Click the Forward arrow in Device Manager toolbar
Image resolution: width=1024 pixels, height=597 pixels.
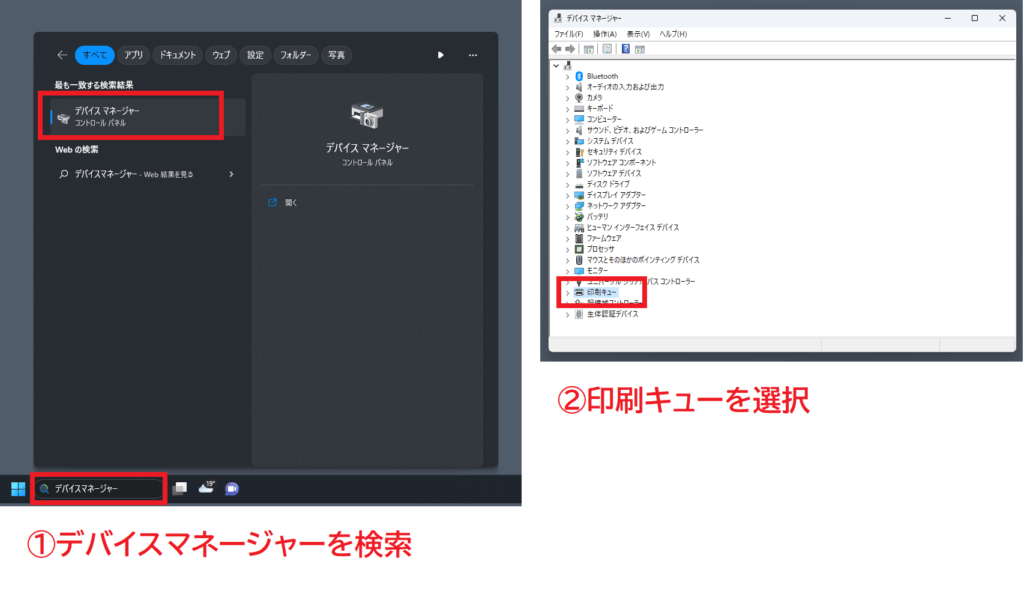click(x=570, y=49)
